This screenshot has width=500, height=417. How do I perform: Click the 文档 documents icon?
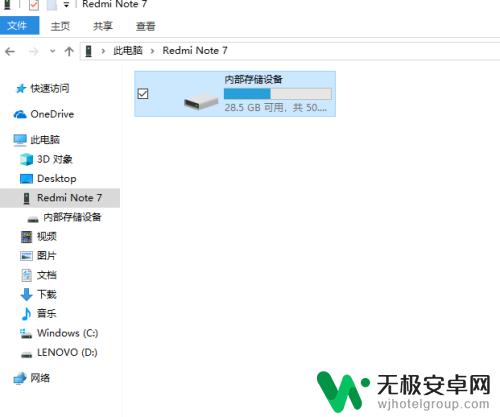[27, 275]
